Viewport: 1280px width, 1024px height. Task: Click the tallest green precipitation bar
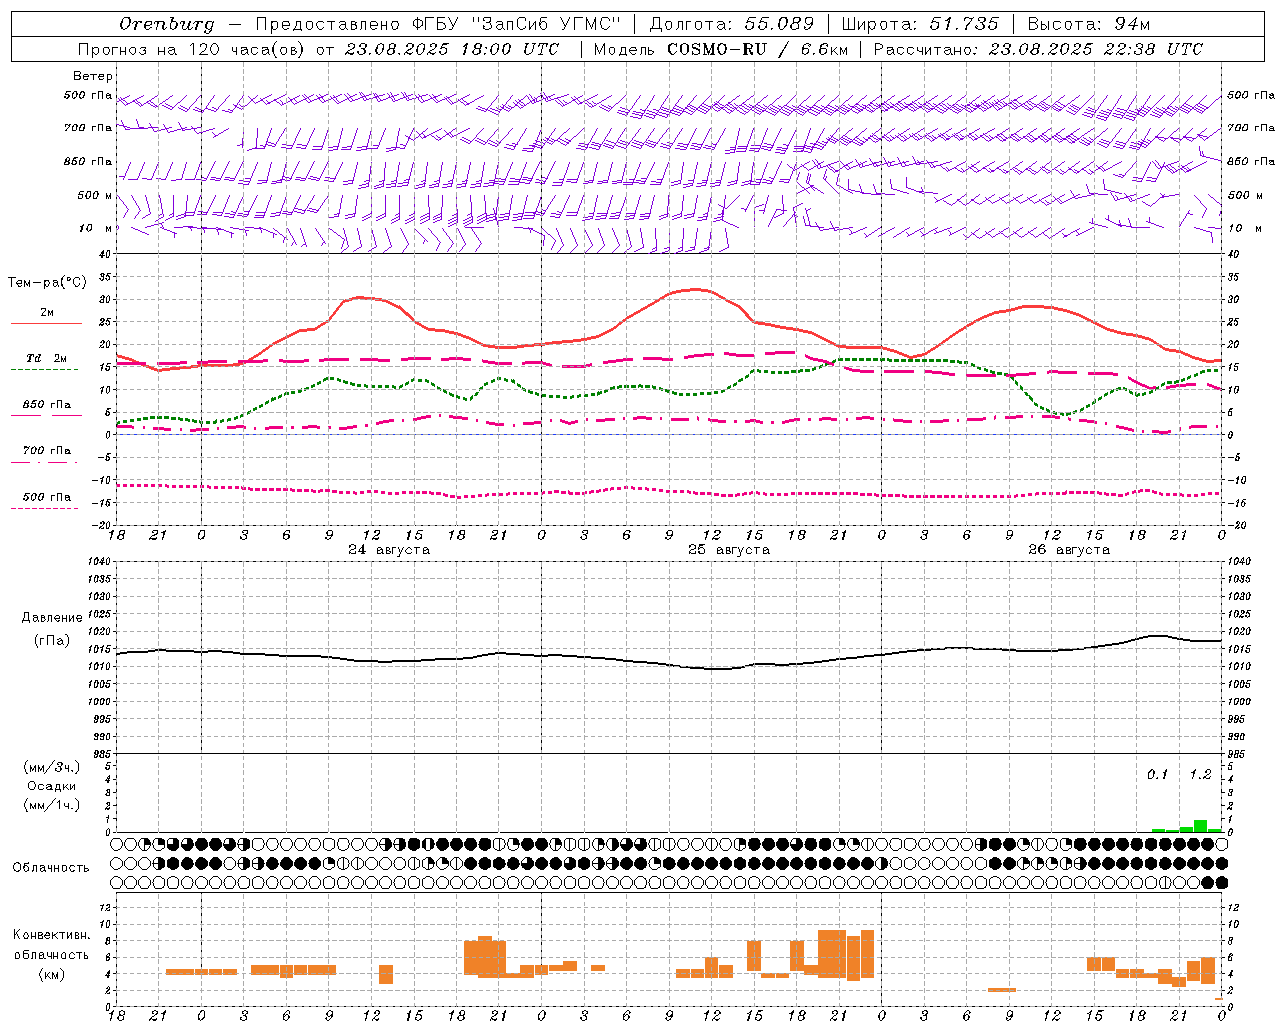click(x=1200, y=826)
